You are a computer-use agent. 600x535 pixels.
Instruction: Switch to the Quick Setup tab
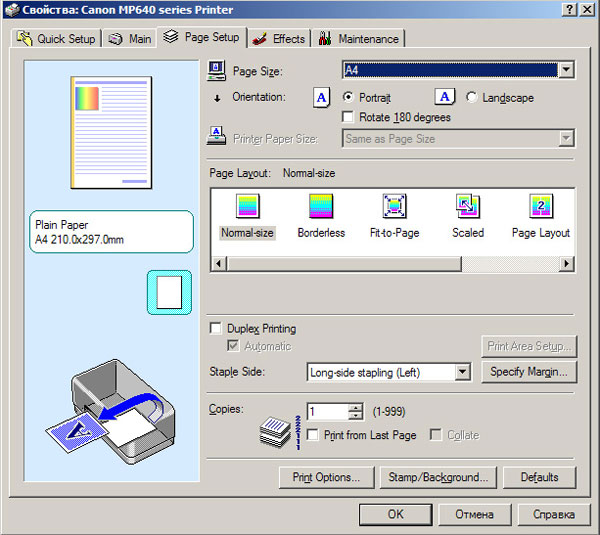[x=56, y=39]
